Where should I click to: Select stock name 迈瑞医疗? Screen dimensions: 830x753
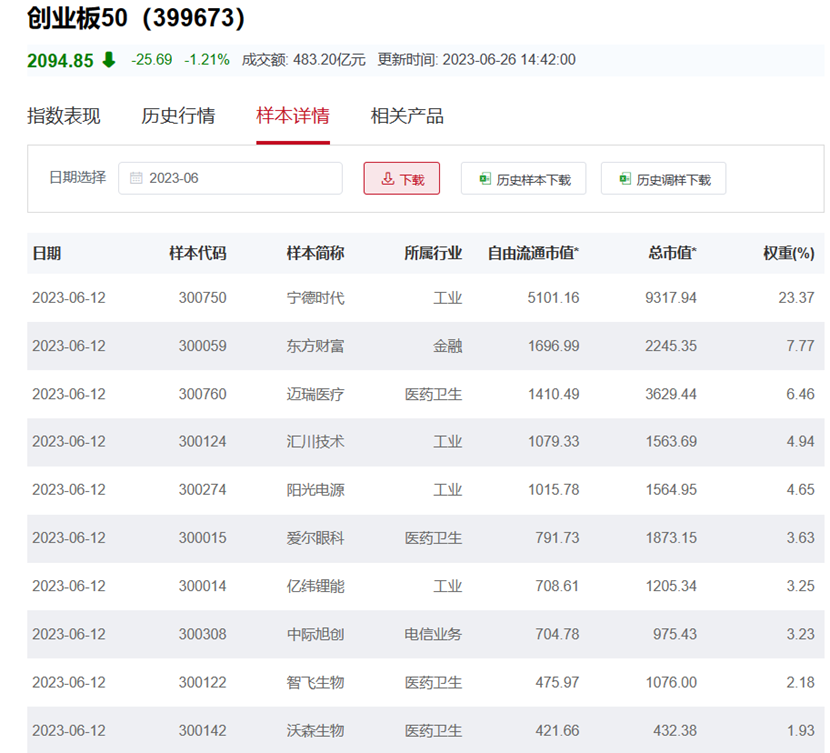[315, 394]
